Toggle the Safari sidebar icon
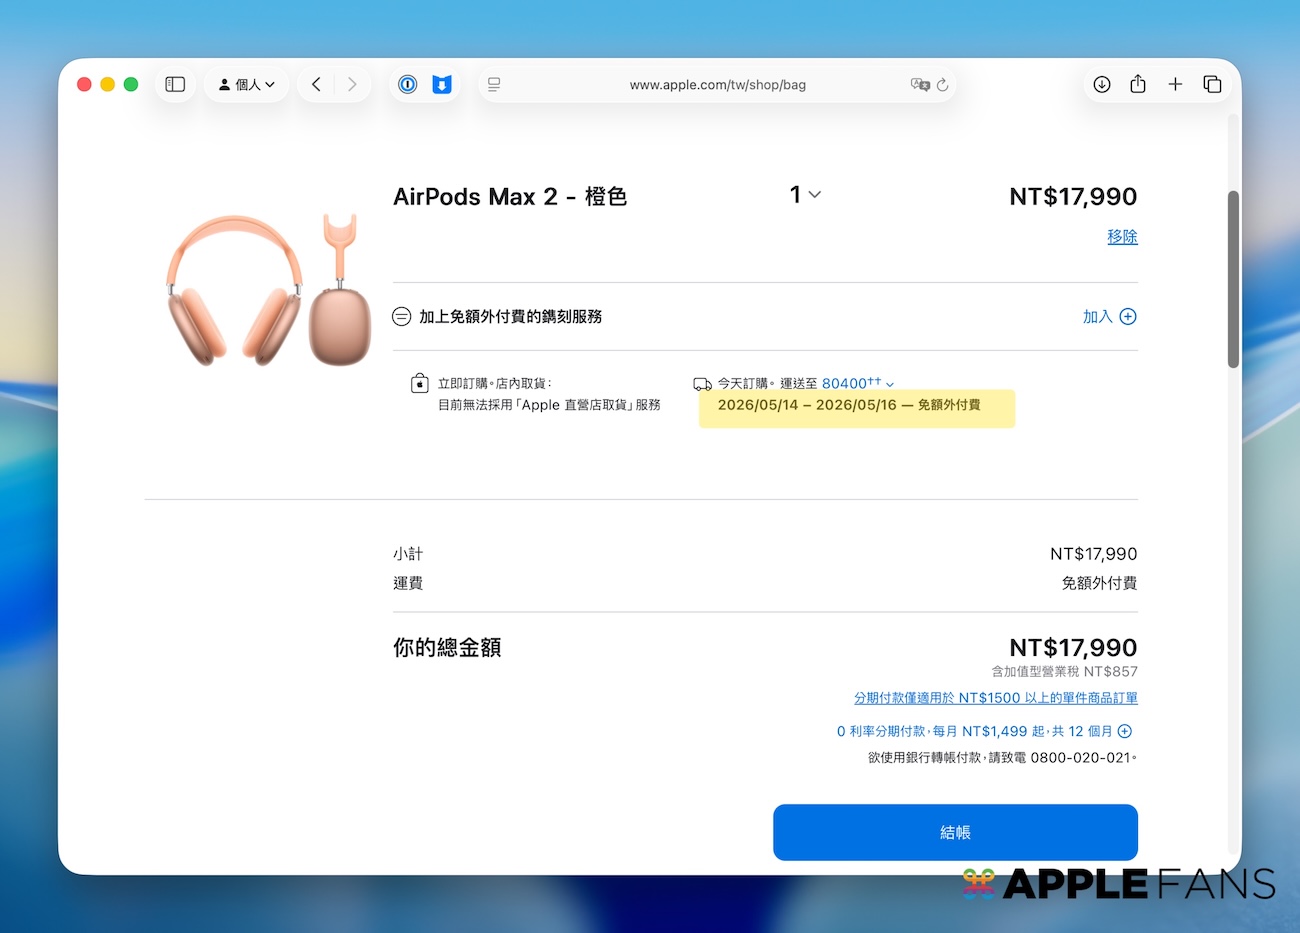 click(x=175, y=84)
